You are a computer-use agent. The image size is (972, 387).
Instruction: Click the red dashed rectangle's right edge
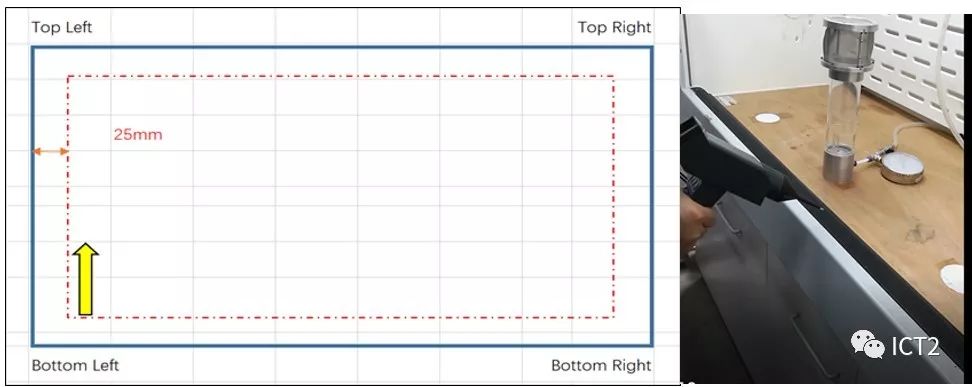614,197
